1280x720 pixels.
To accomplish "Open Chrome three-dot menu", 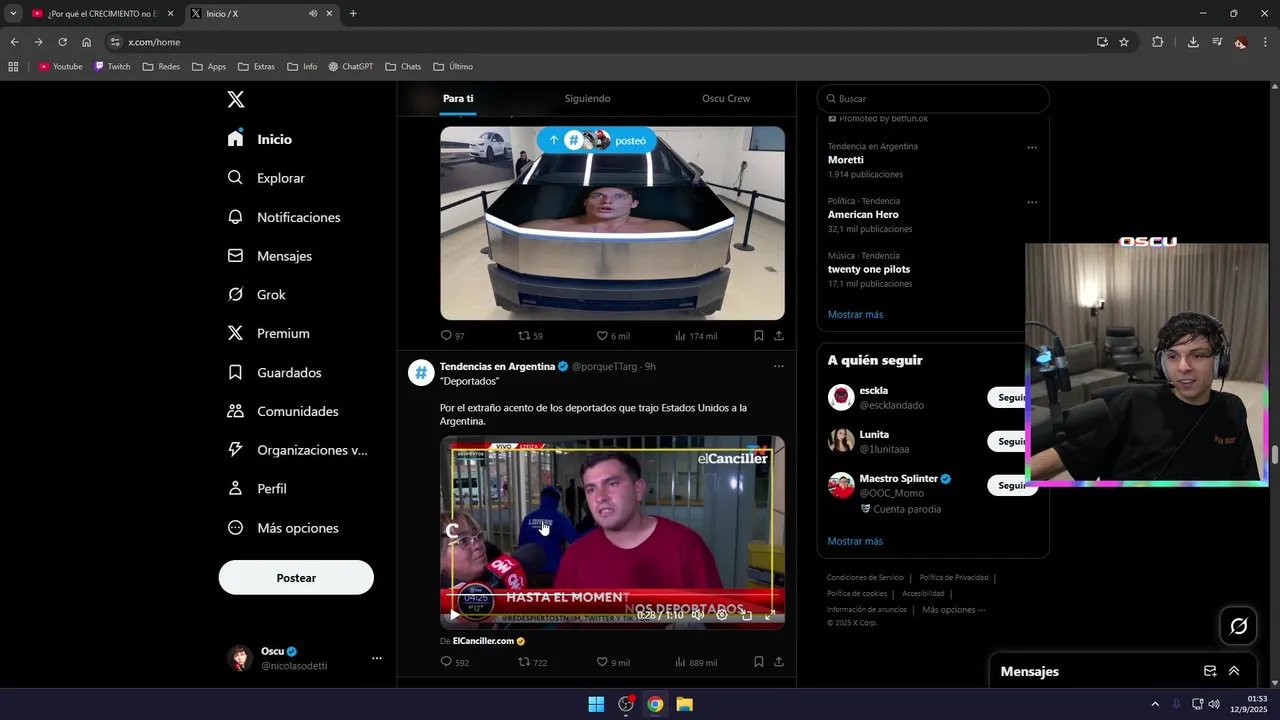I will point(1266,42).
